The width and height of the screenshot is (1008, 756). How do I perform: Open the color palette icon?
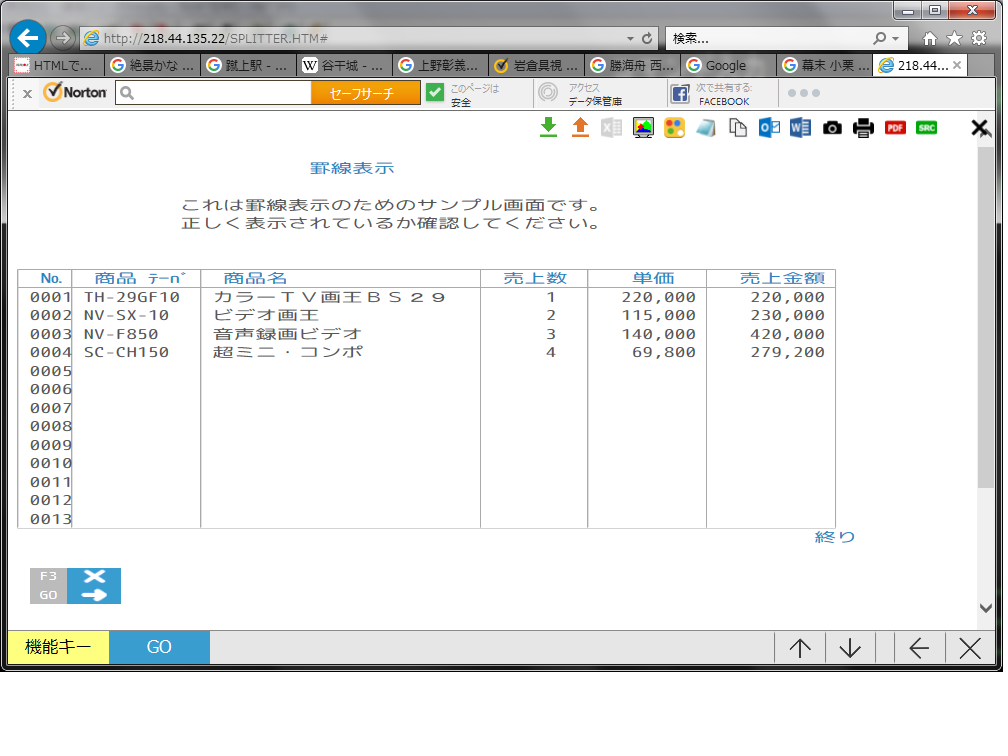[675, 128]
